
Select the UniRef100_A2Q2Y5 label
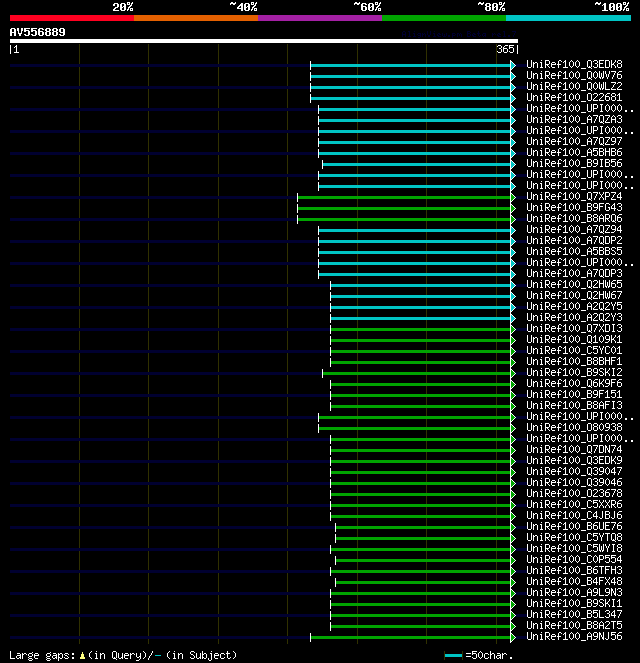574,306
